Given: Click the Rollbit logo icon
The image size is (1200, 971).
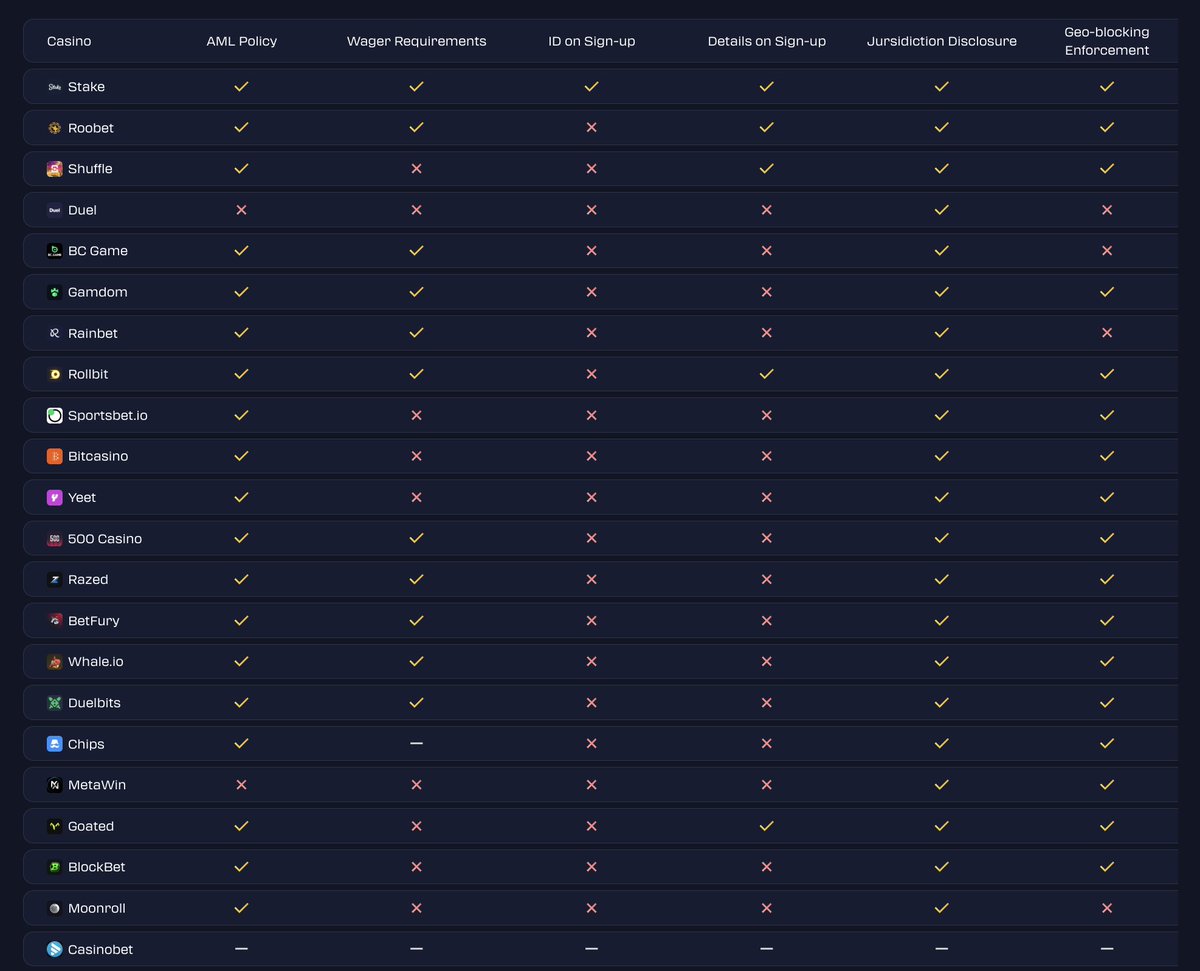Looking at the screenshot, I should (55, 374).
